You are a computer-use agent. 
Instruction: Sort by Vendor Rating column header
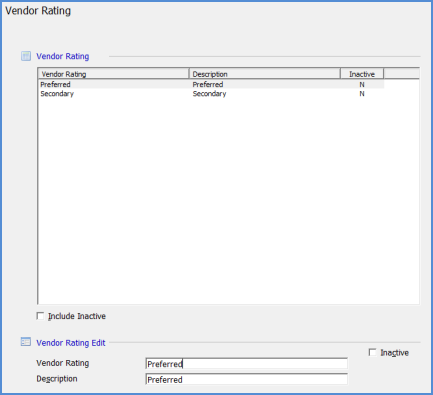[114, 74]
